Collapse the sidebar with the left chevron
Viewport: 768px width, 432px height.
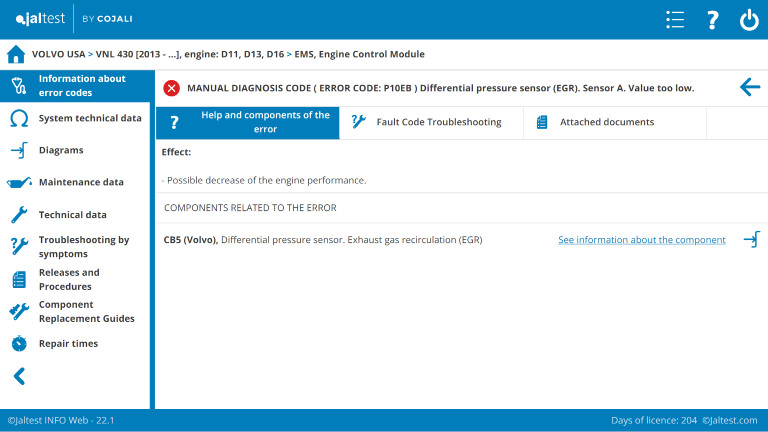coord(18,376)
